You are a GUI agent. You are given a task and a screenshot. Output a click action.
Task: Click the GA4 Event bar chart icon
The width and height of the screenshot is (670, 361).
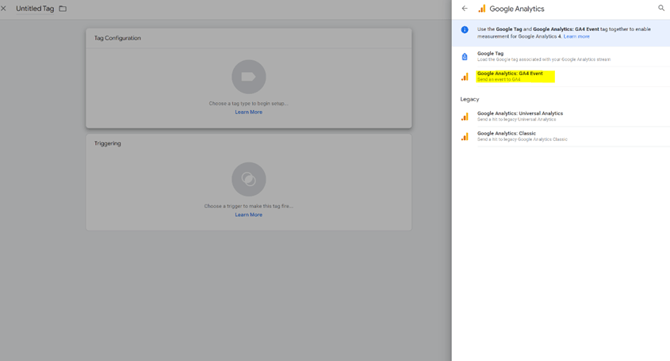coord(464,77)
